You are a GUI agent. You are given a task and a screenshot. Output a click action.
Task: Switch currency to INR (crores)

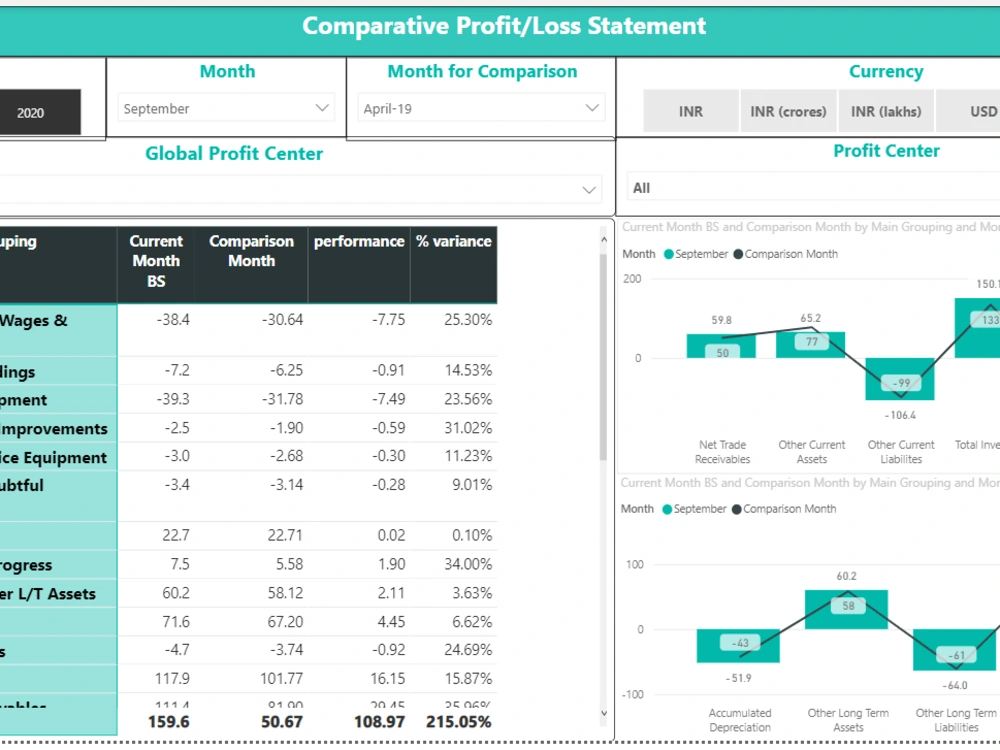(788, 111)
